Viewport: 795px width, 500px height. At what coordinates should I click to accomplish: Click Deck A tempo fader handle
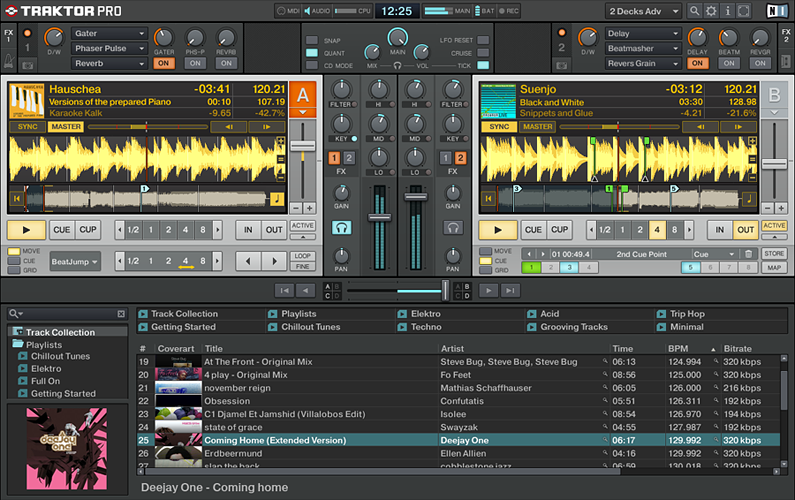click(x=303, y=146)
